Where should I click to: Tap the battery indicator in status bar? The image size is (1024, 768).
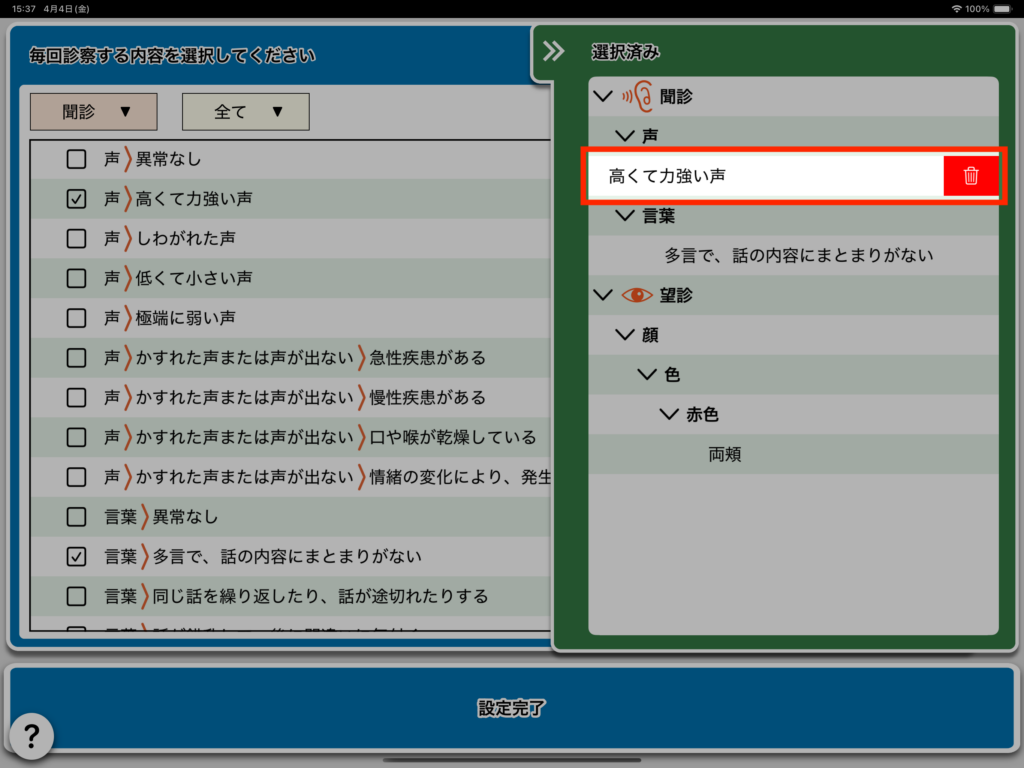1003,8
